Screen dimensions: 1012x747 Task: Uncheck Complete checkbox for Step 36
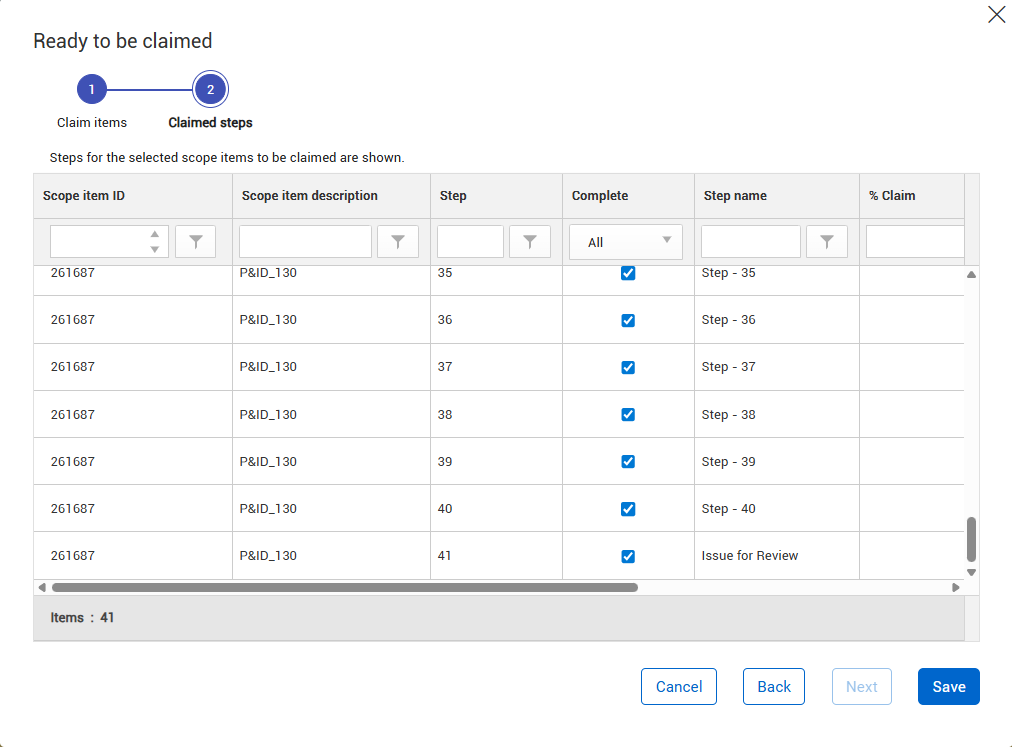coord(628,321)
